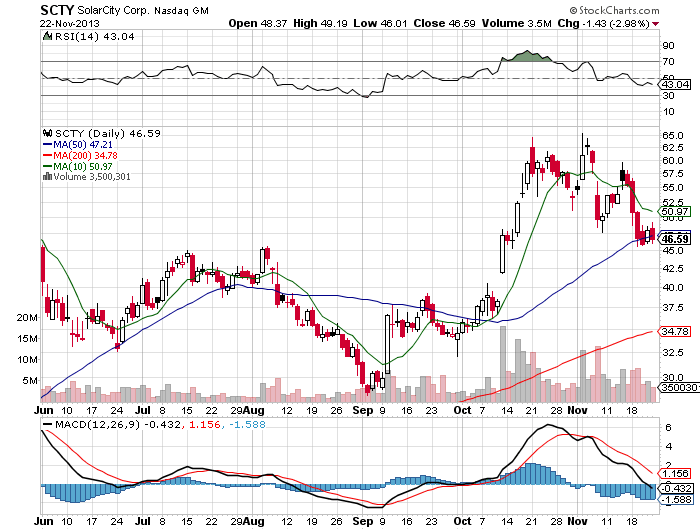Viewport: 700px width, 530px height.
Task: Click the Sep label on price chart axis
Action: point(362,410)
